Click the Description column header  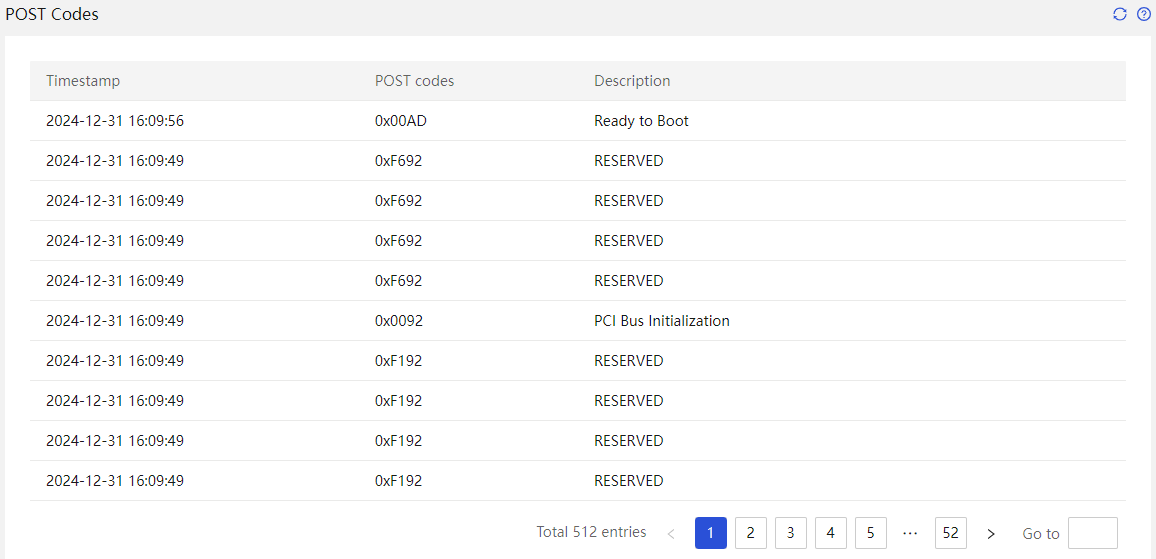pyautogui.click(x=633, y=81)
